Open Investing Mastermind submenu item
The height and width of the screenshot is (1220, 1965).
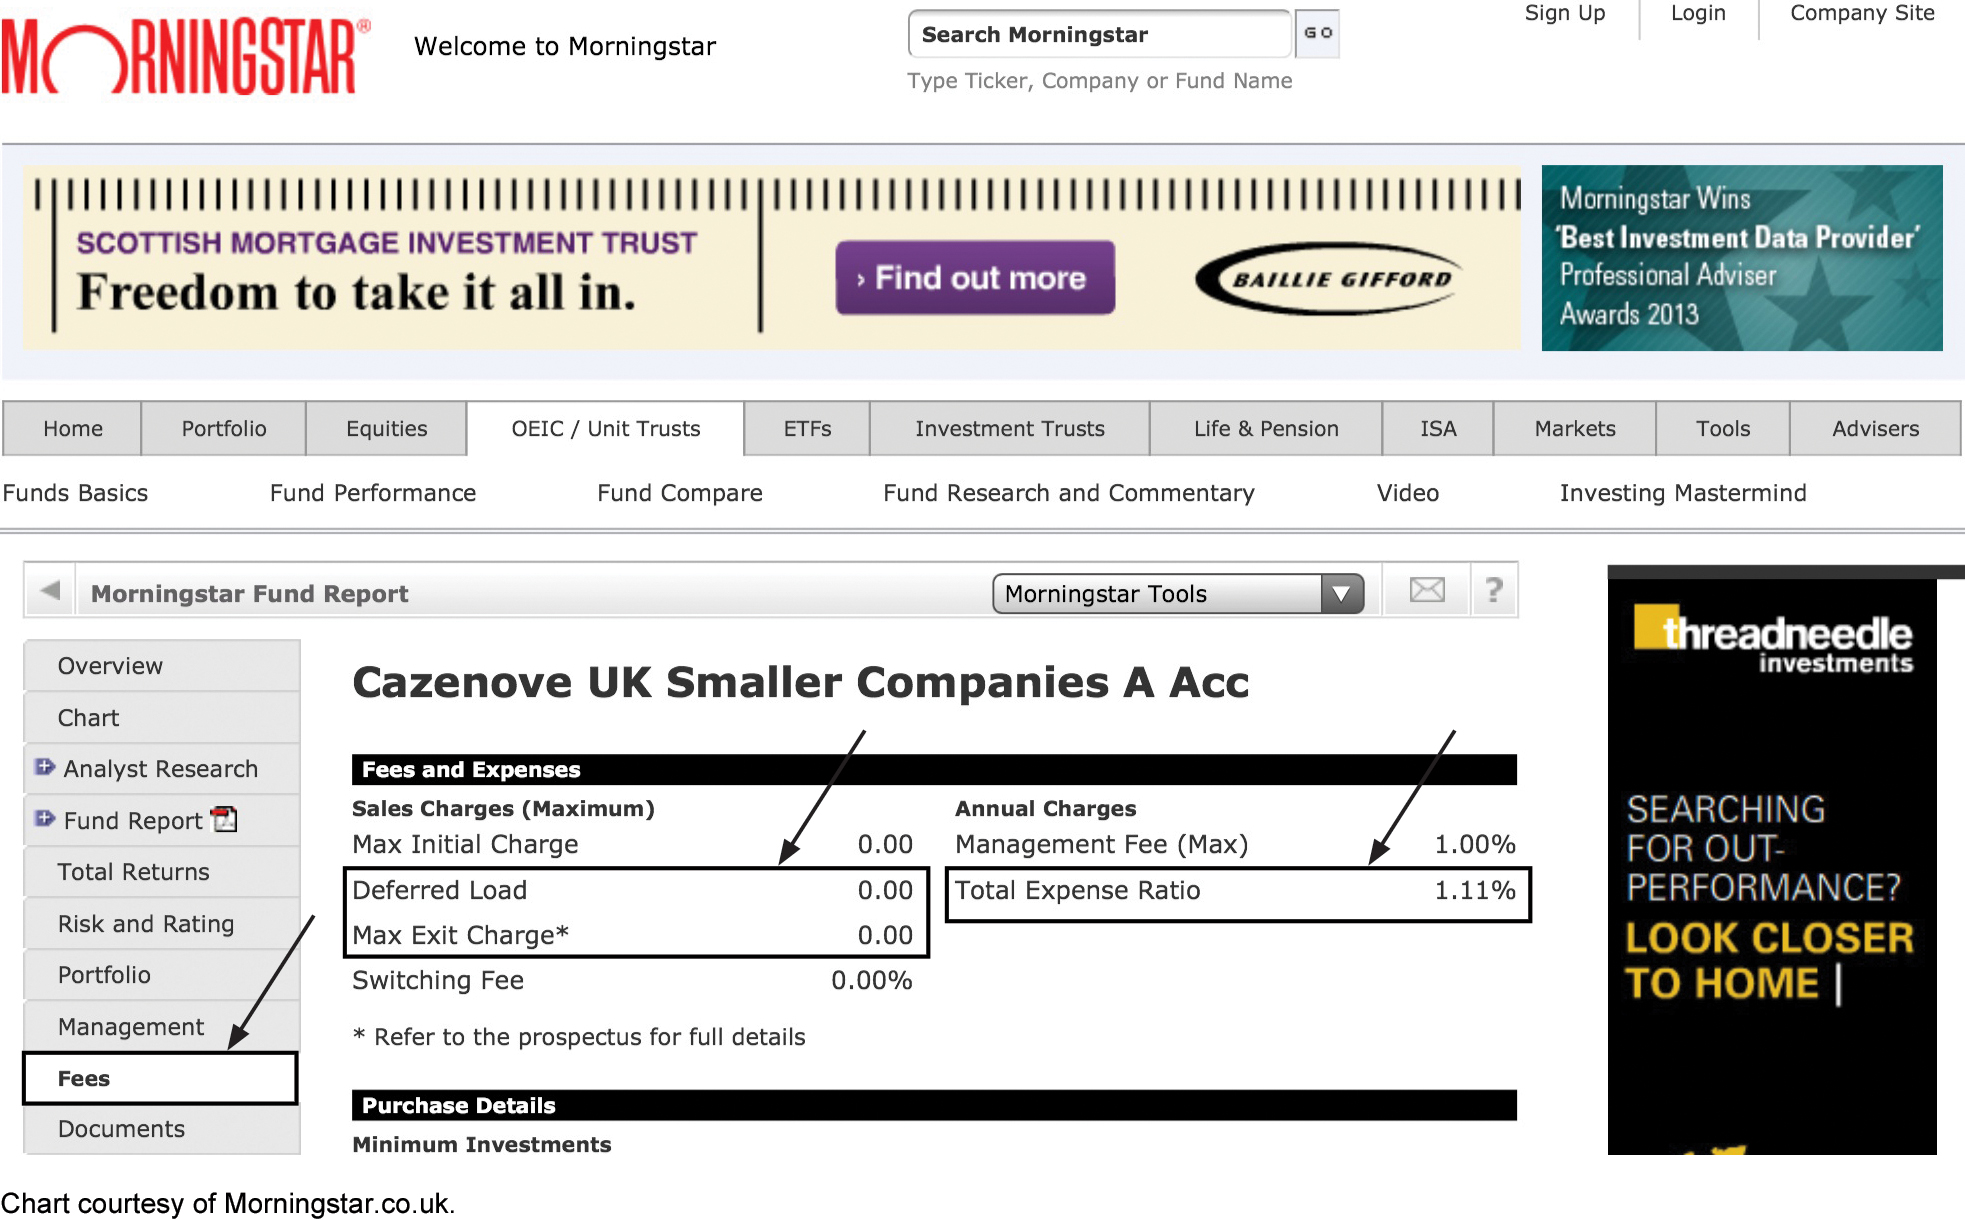[1683, 493]
